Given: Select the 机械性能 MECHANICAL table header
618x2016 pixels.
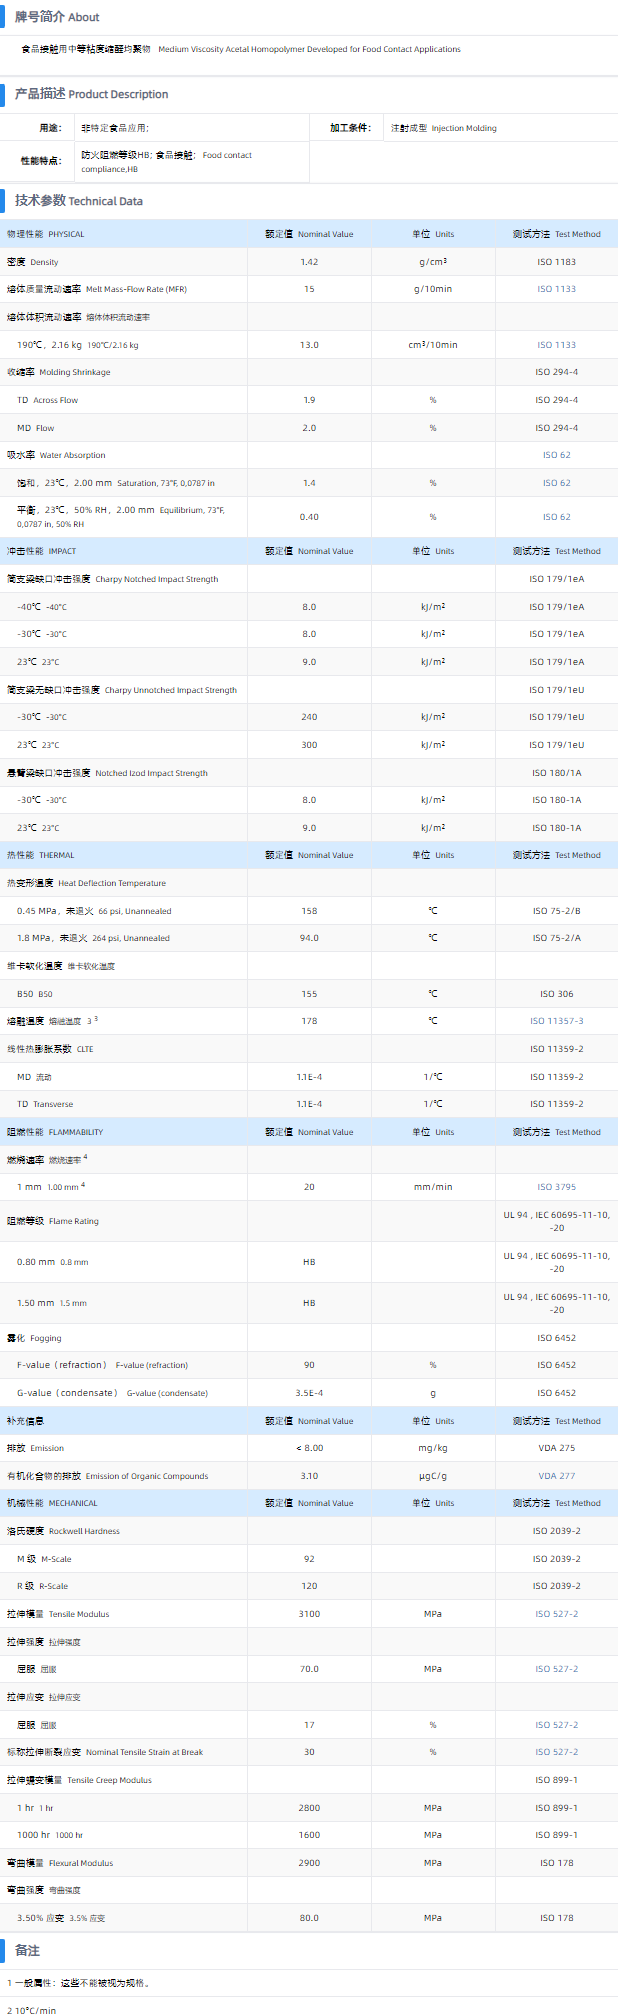Looking at the screenshot, I should click(x=52, y=1503).
